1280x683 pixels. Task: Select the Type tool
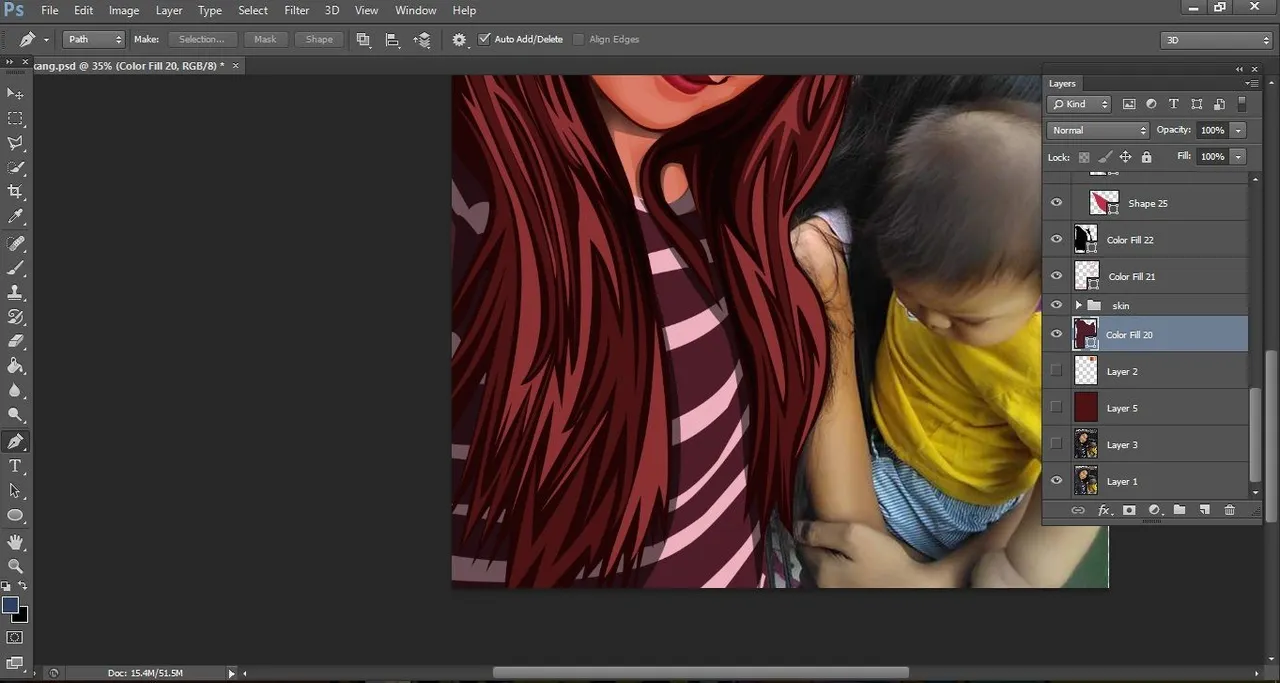tap(15, 467)
